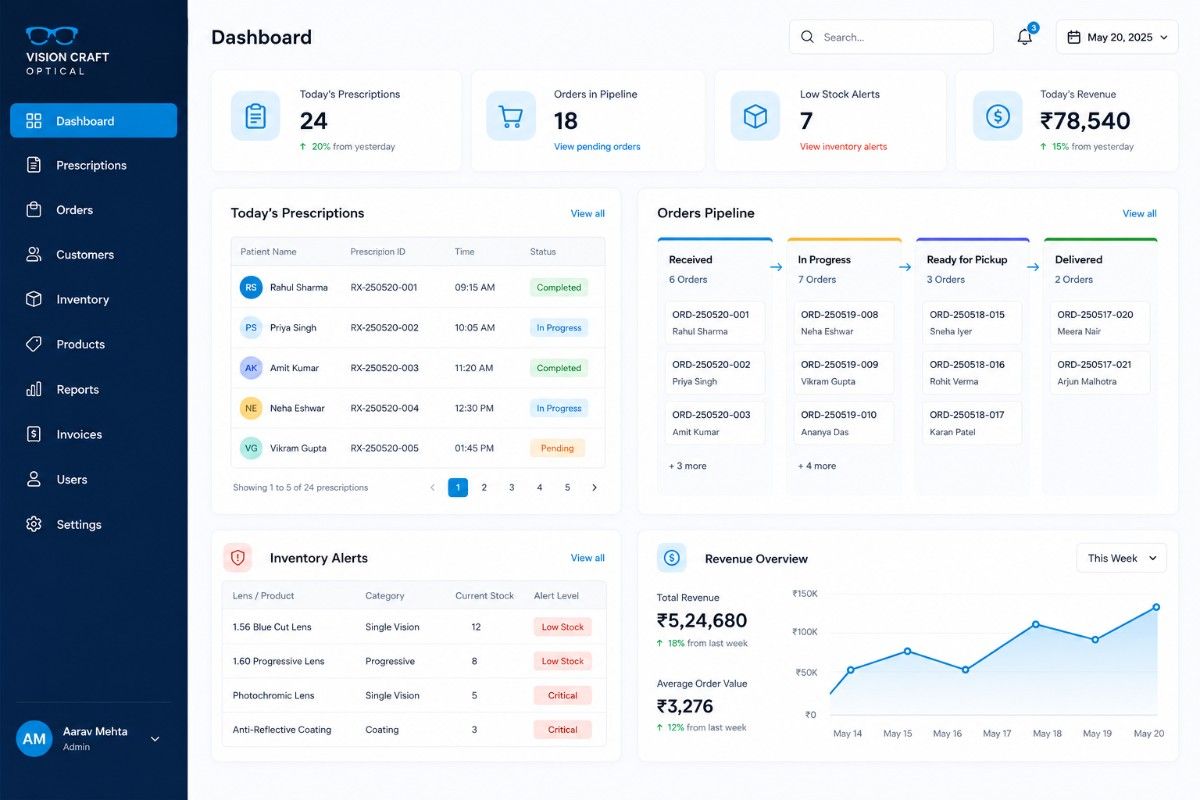Screen dimensions: 1200x800
Task: Open notifications via the bell icon
Action: point(1024,37)
